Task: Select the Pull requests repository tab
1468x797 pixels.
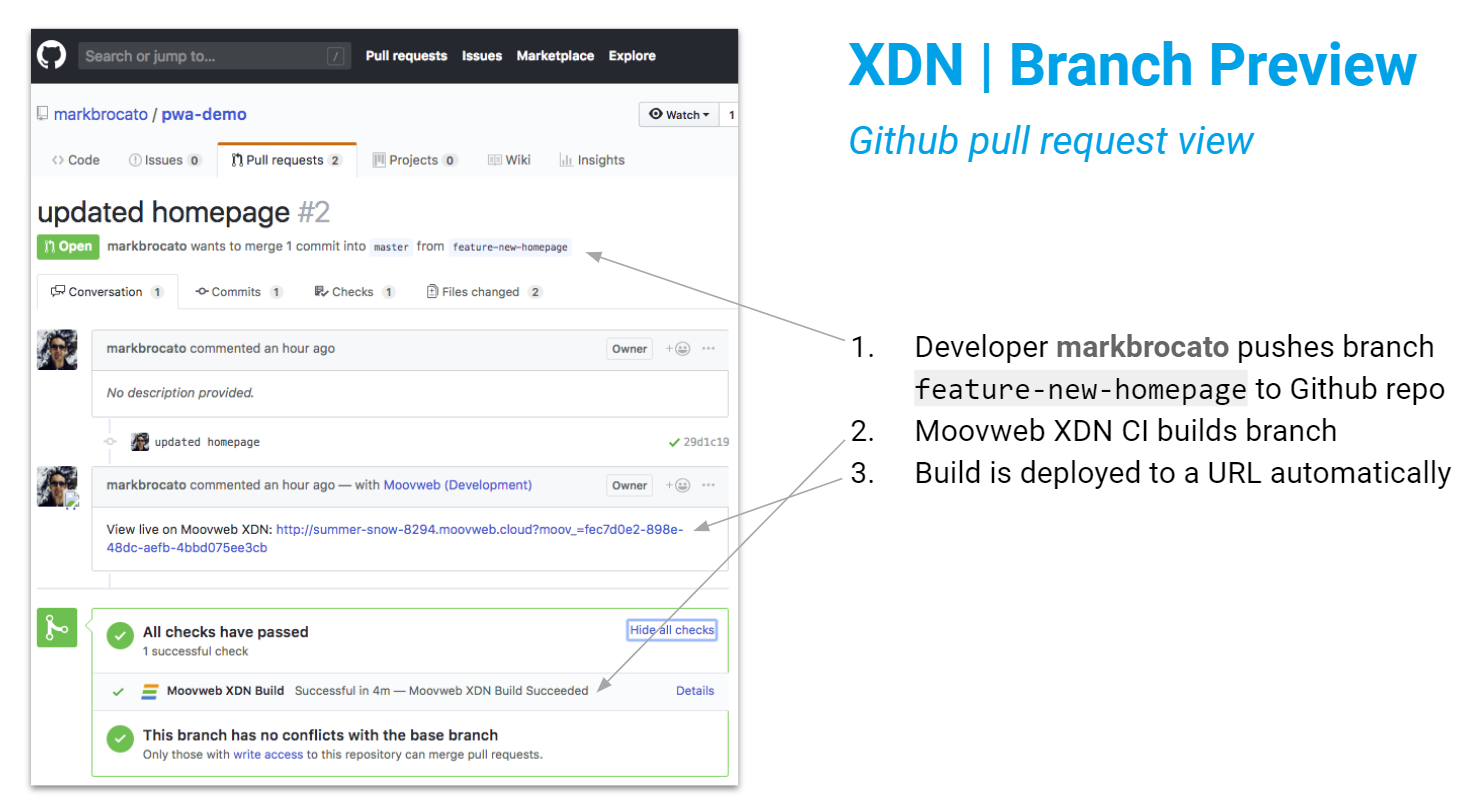Action: click(x=287, y=160)
